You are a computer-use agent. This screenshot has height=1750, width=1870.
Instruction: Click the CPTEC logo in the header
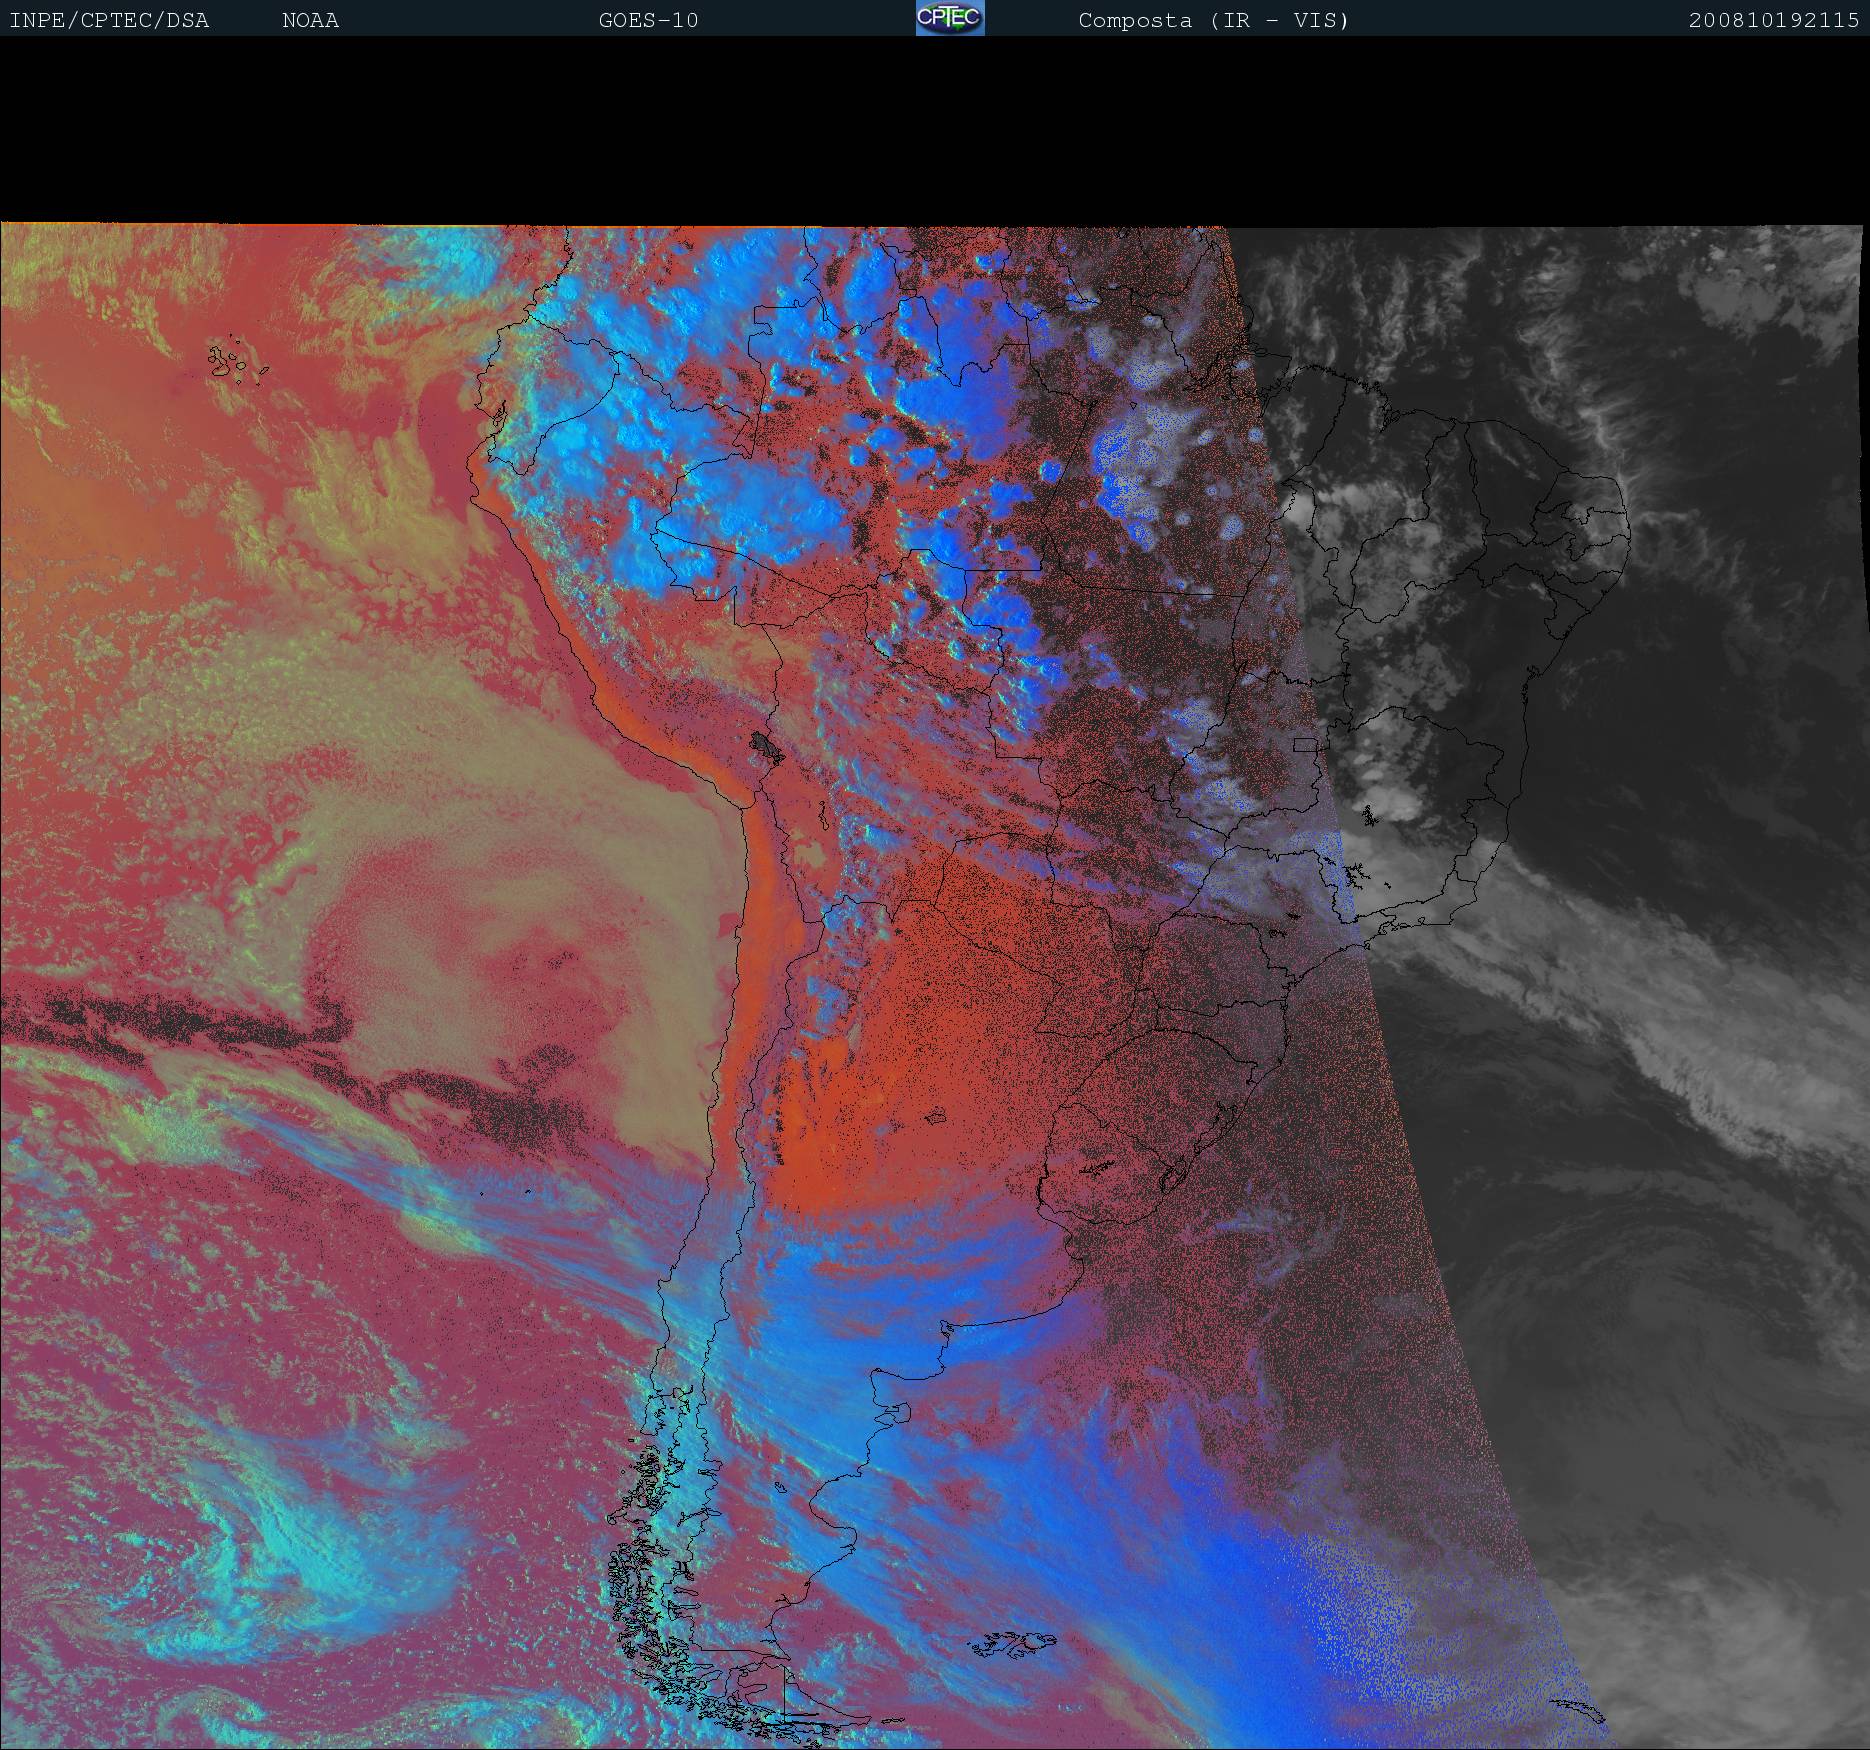pos(949,18)
